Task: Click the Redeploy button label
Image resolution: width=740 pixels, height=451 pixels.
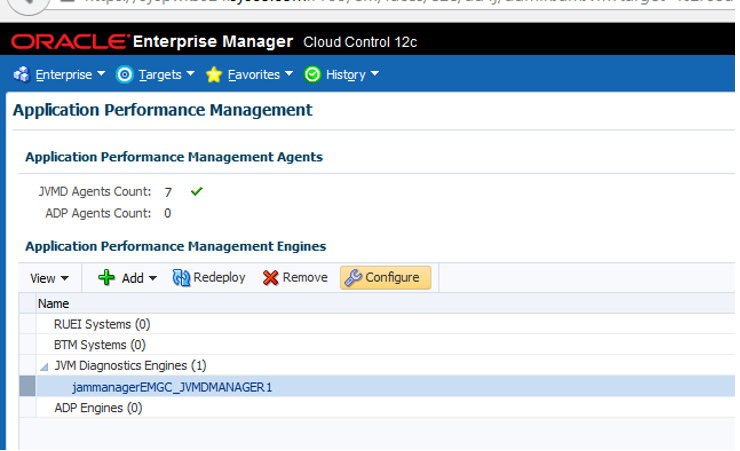Action: tap(219, 277)
